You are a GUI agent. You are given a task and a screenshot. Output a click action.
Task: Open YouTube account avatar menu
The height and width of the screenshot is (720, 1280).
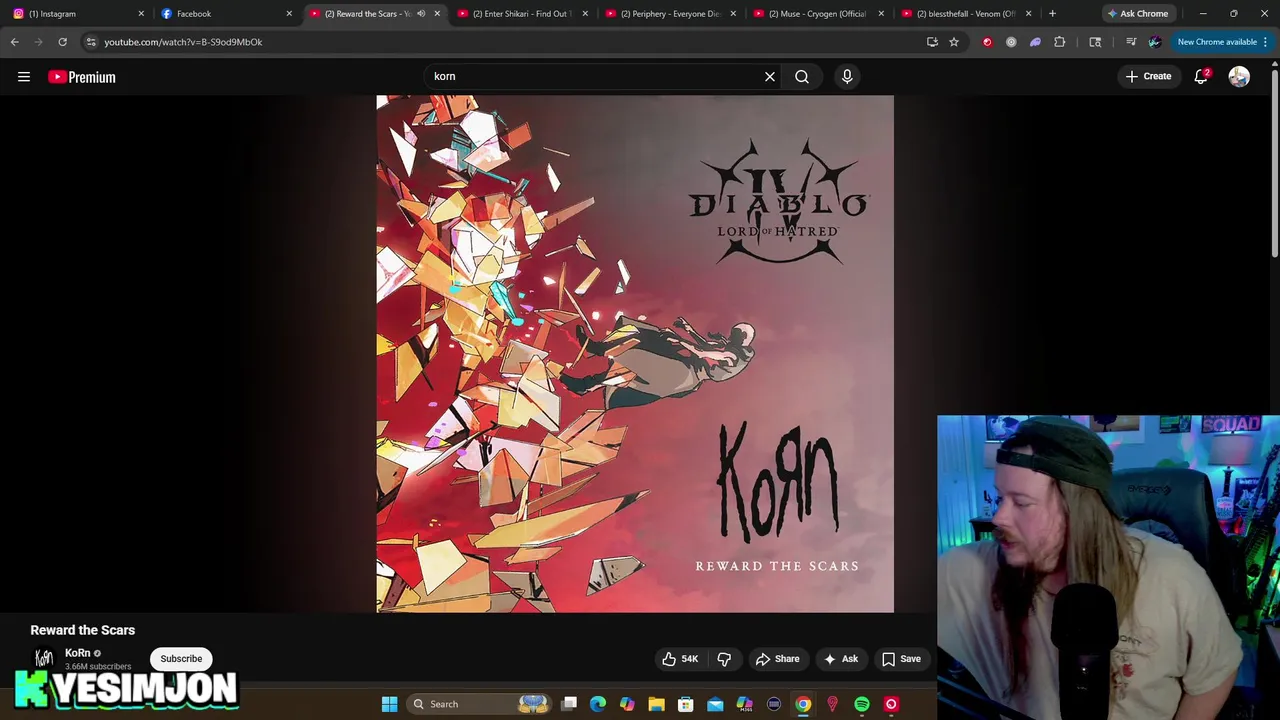click(1239, 77)
